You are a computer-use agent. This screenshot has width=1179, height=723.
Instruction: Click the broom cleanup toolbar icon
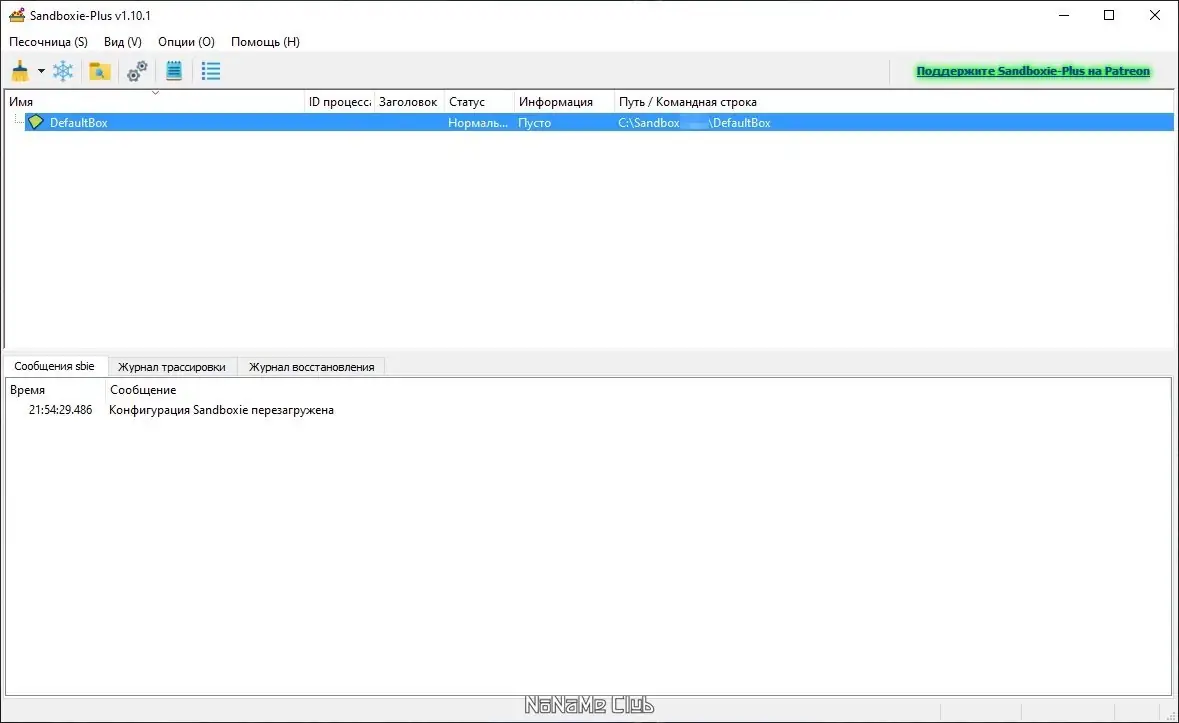coord(20,71)
